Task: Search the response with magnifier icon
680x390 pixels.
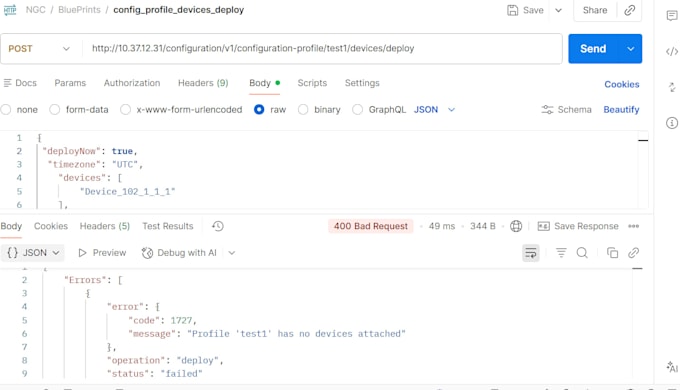Action: 582,253
